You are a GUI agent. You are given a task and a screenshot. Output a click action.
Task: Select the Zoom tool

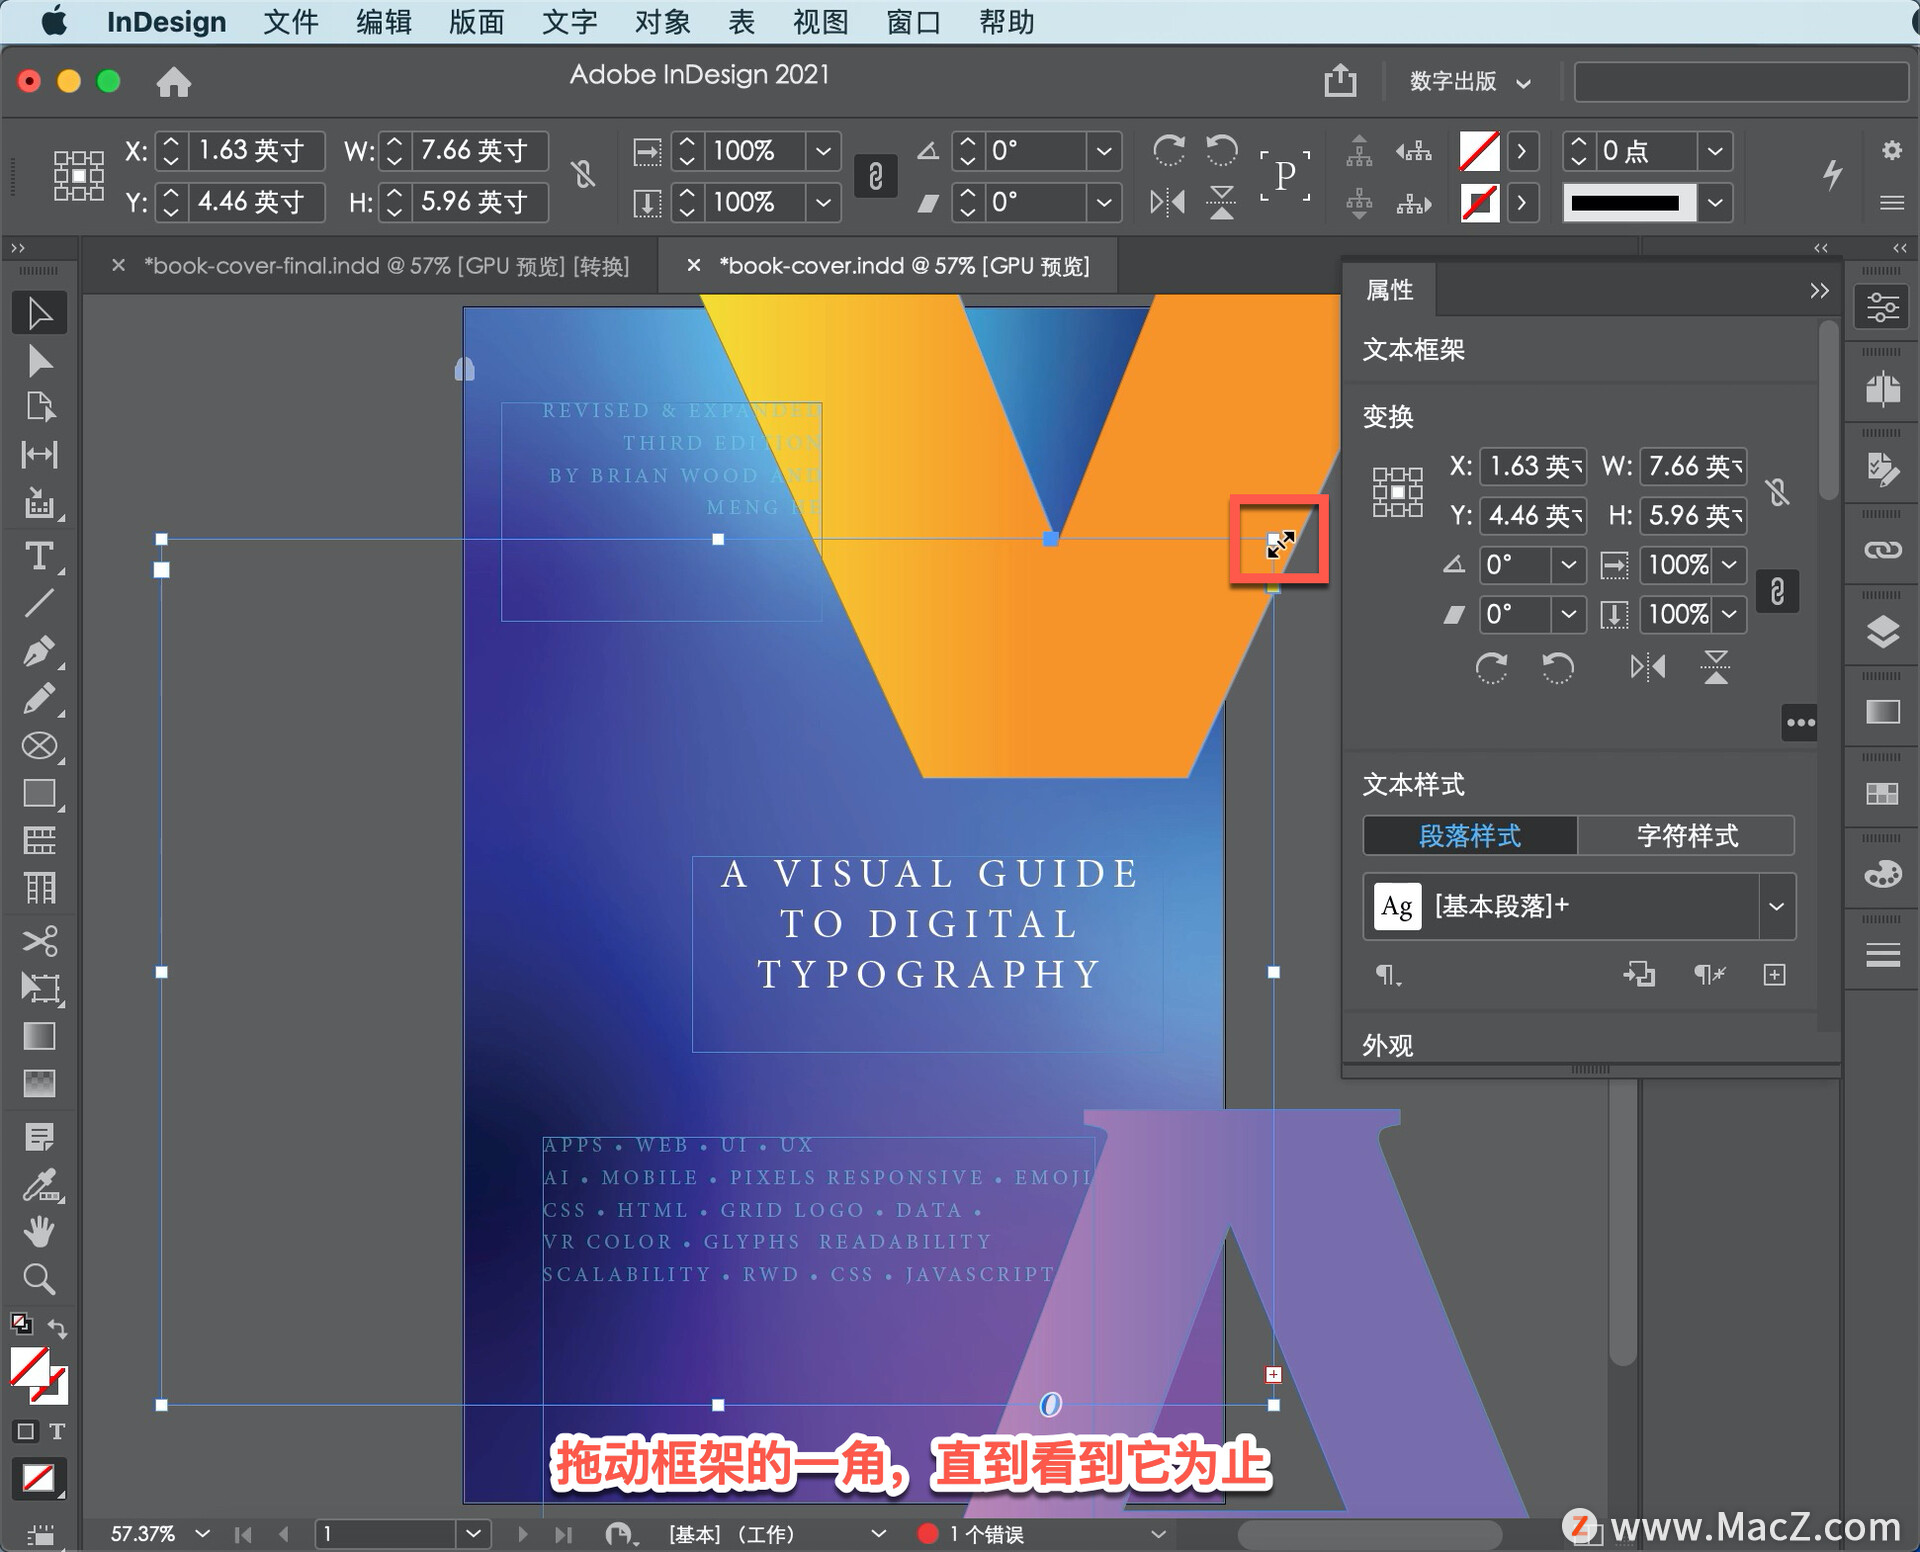click(39, 1279)
